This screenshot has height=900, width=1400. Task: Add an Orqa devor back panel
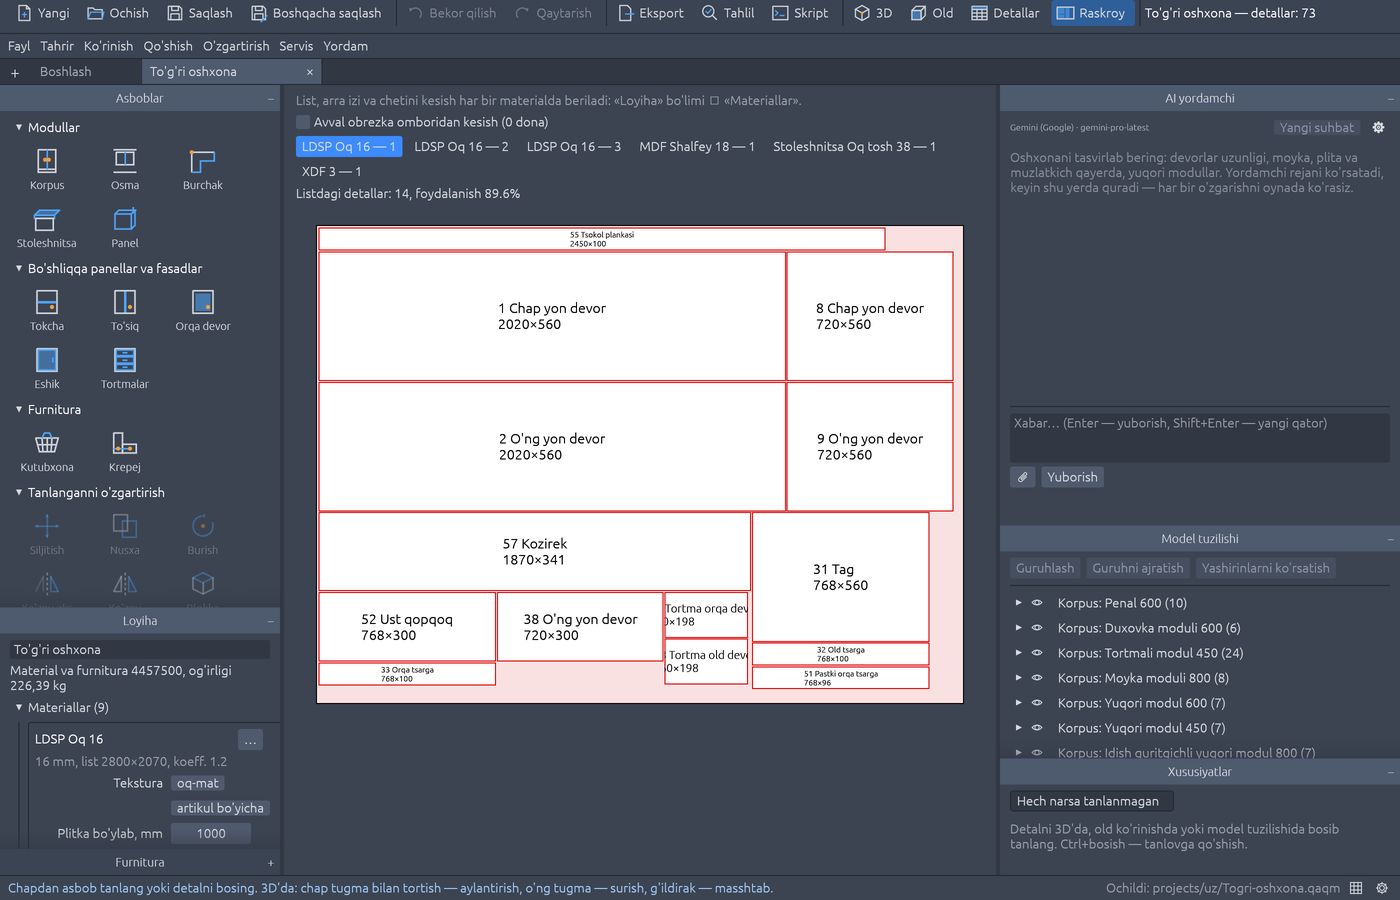point(203,310)
